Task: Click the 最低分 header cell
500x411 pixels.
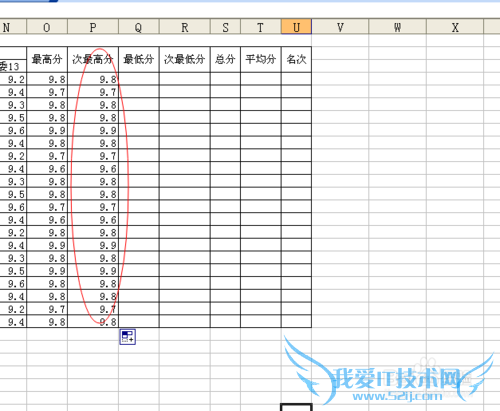Action: (139, 59)
